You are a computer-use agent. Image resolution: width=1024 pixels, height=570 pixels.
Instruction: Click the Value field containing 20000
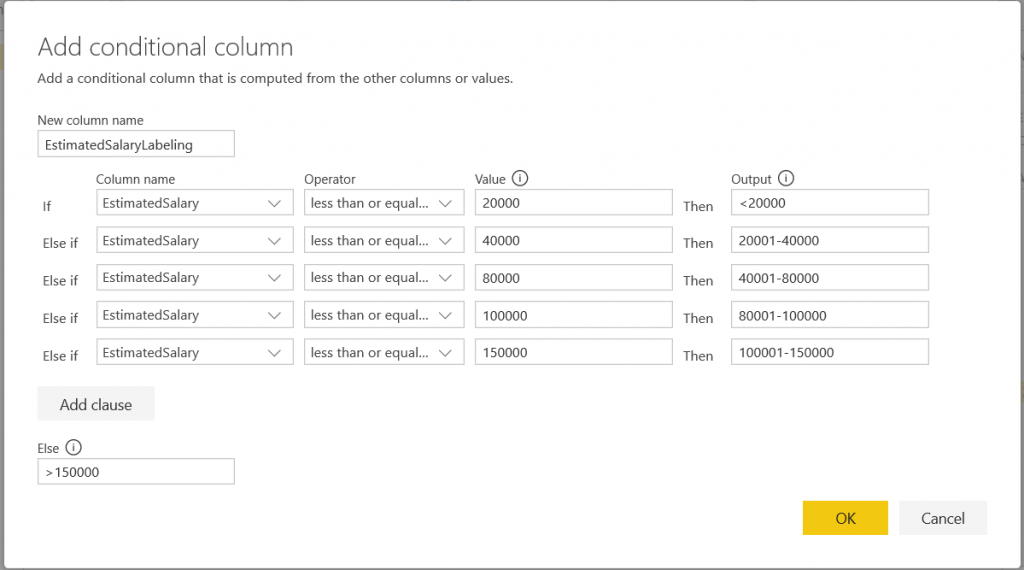click(573, 203)
